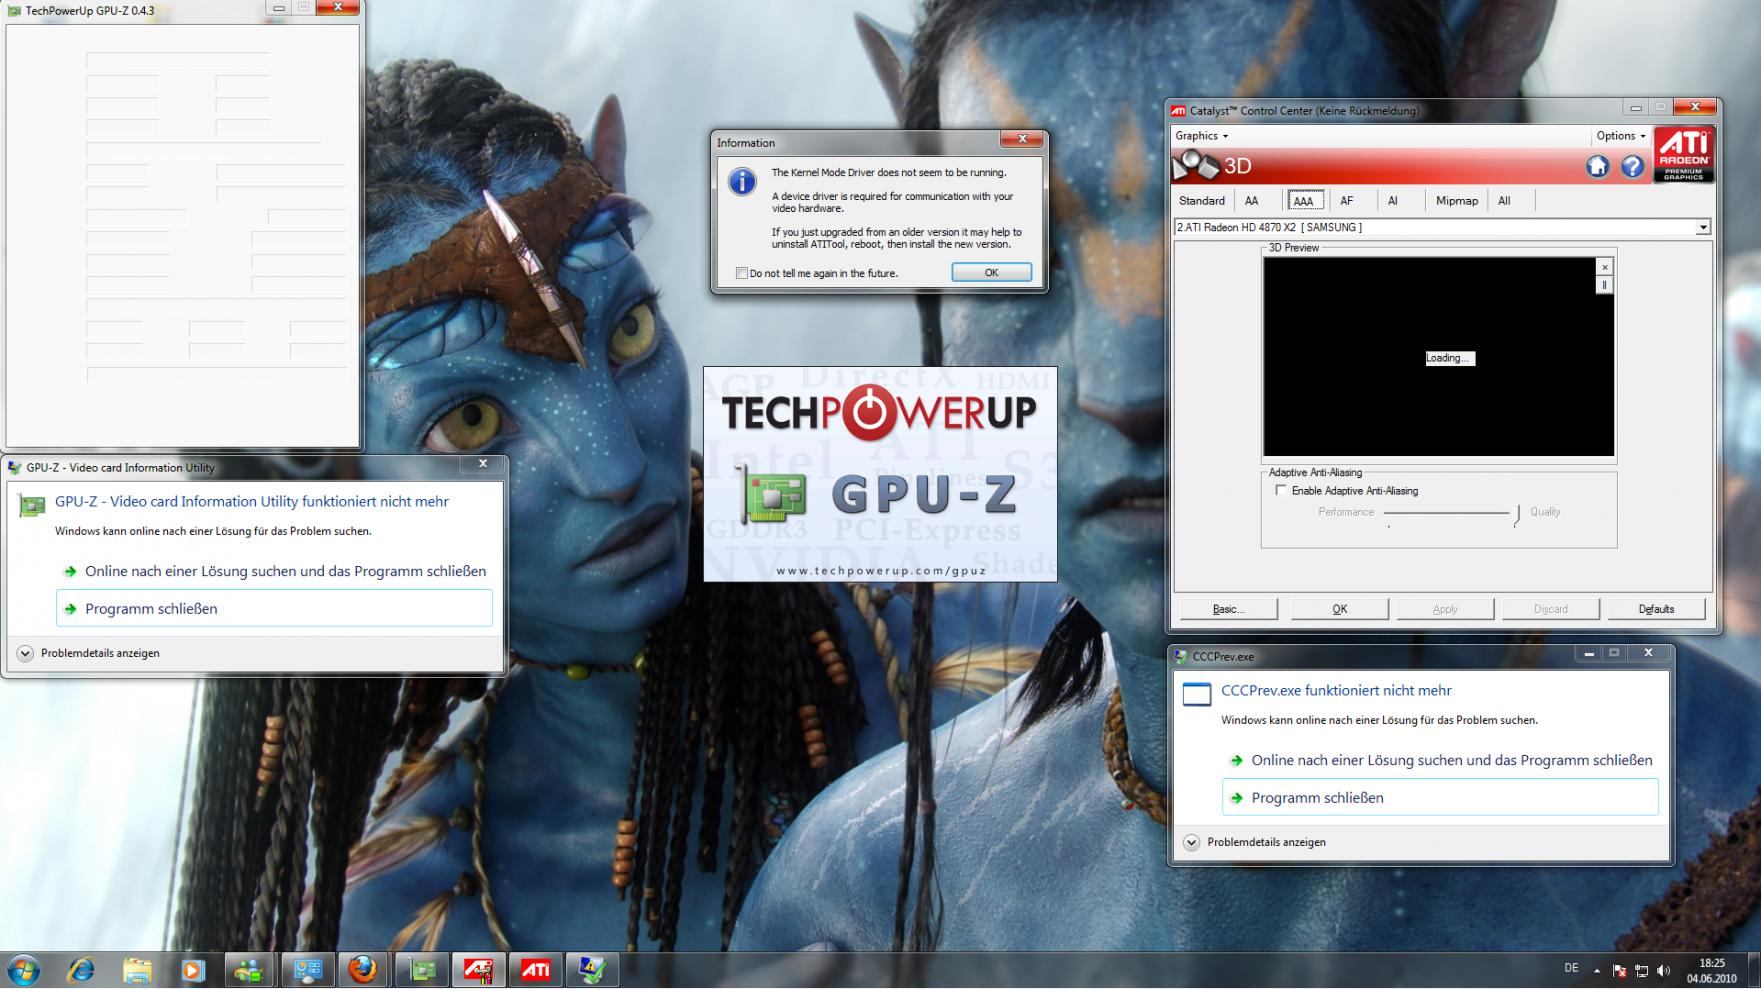Image resolution: width=1761 pixels, height=989 pixels.
Task: Close the 3D Preview with its small x
Action: pos(1604,267)
